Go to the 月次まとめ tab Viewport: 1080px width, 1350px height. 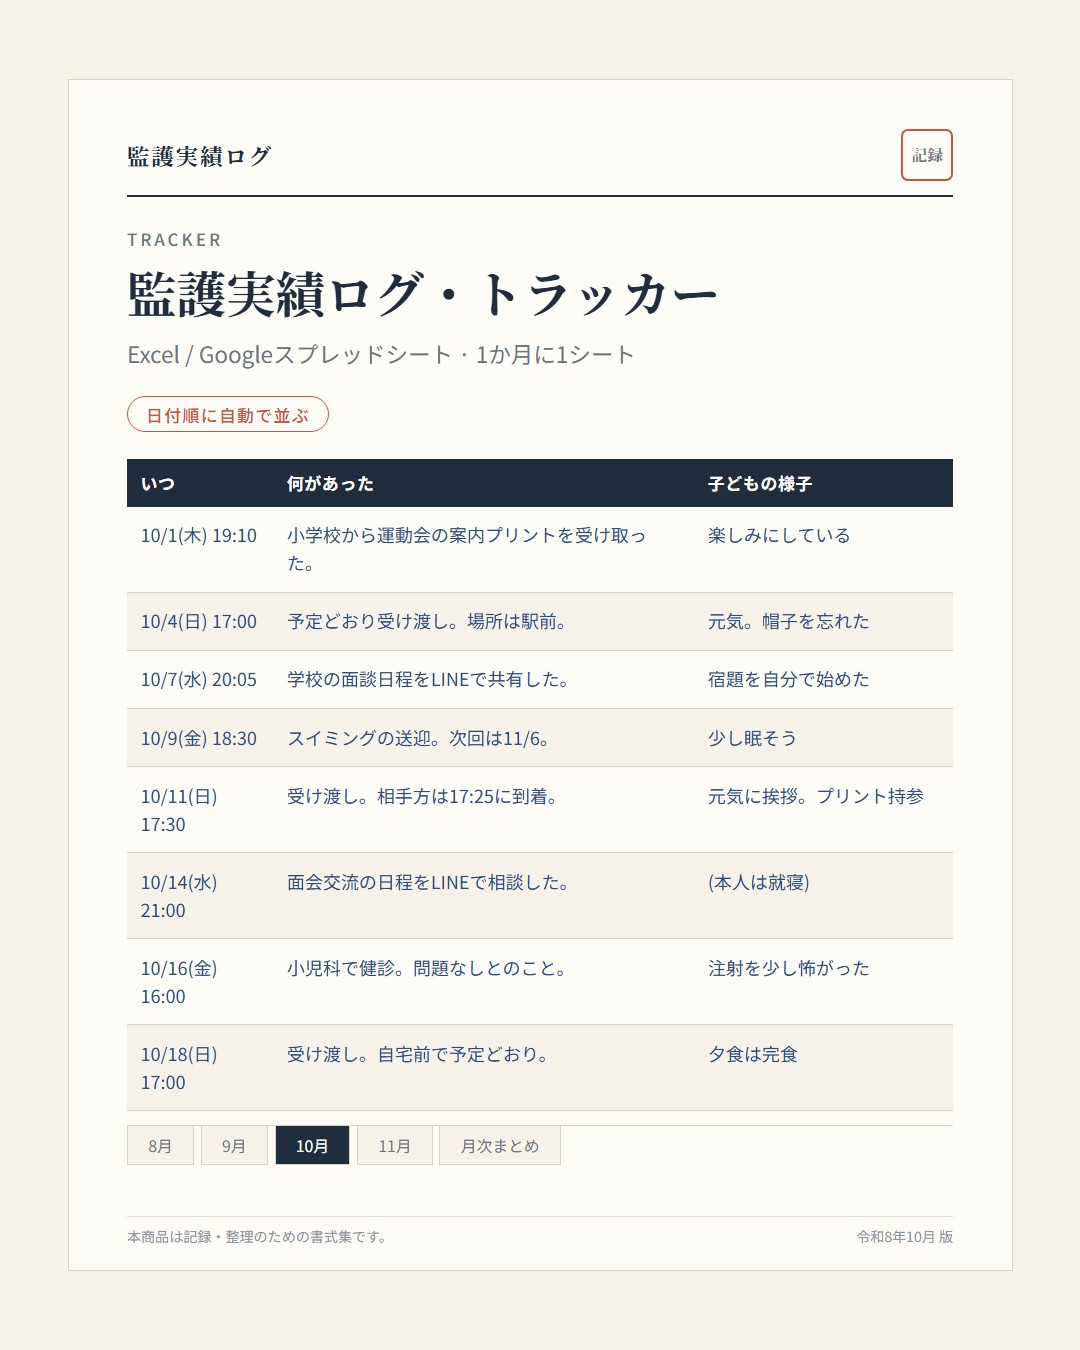coord(500,1146)
